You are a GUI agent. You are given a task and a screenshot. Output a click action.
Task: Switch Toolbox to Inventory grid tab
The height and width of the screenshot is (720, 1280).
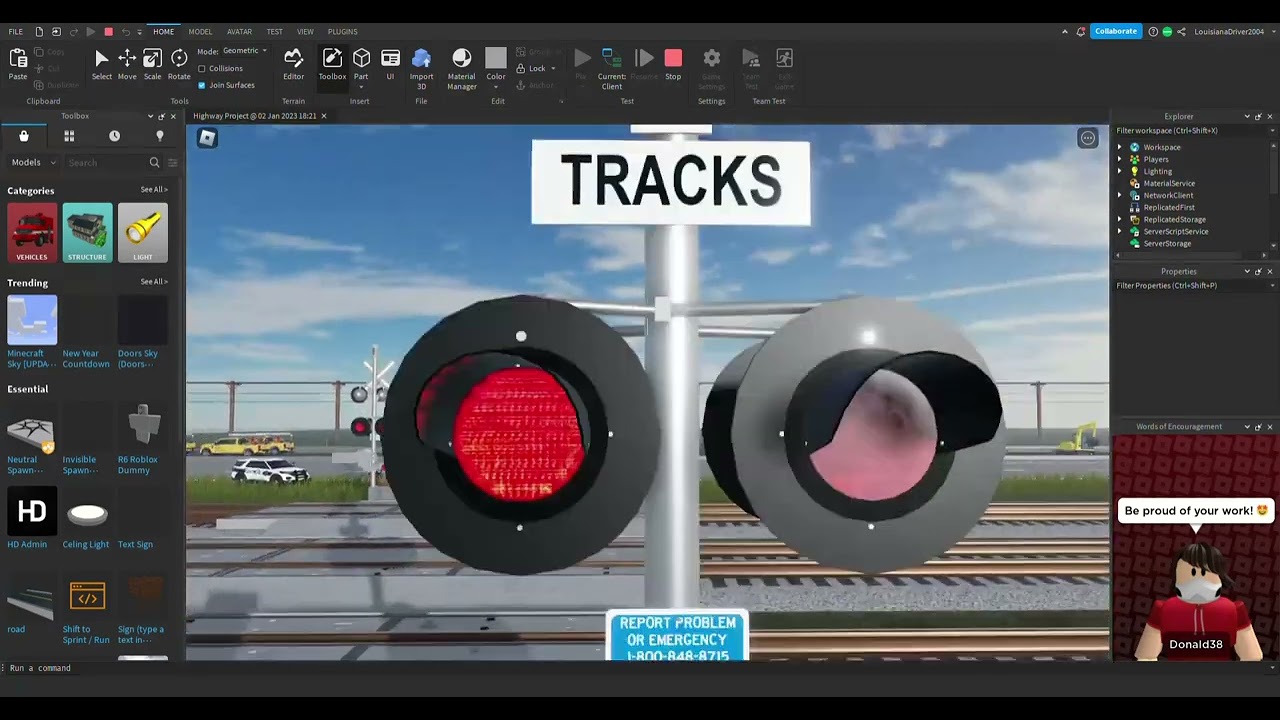tap(69, 136)
